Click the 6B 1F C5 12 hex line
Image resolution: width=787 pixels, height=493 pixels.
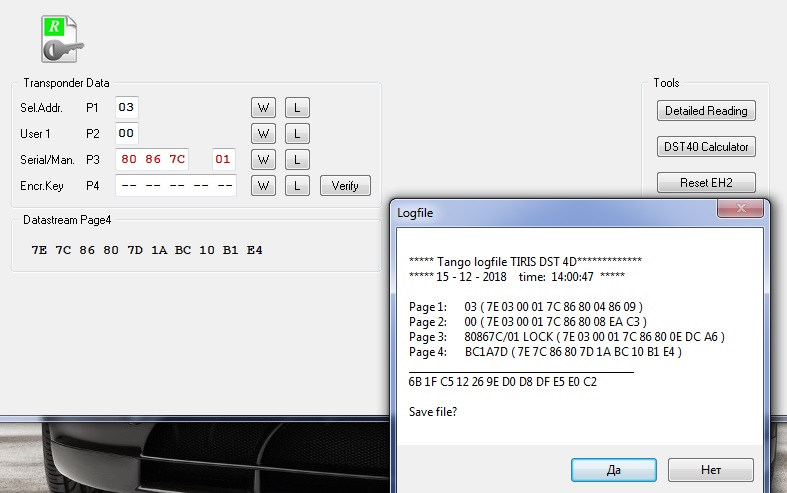click(x=502, y=382)
